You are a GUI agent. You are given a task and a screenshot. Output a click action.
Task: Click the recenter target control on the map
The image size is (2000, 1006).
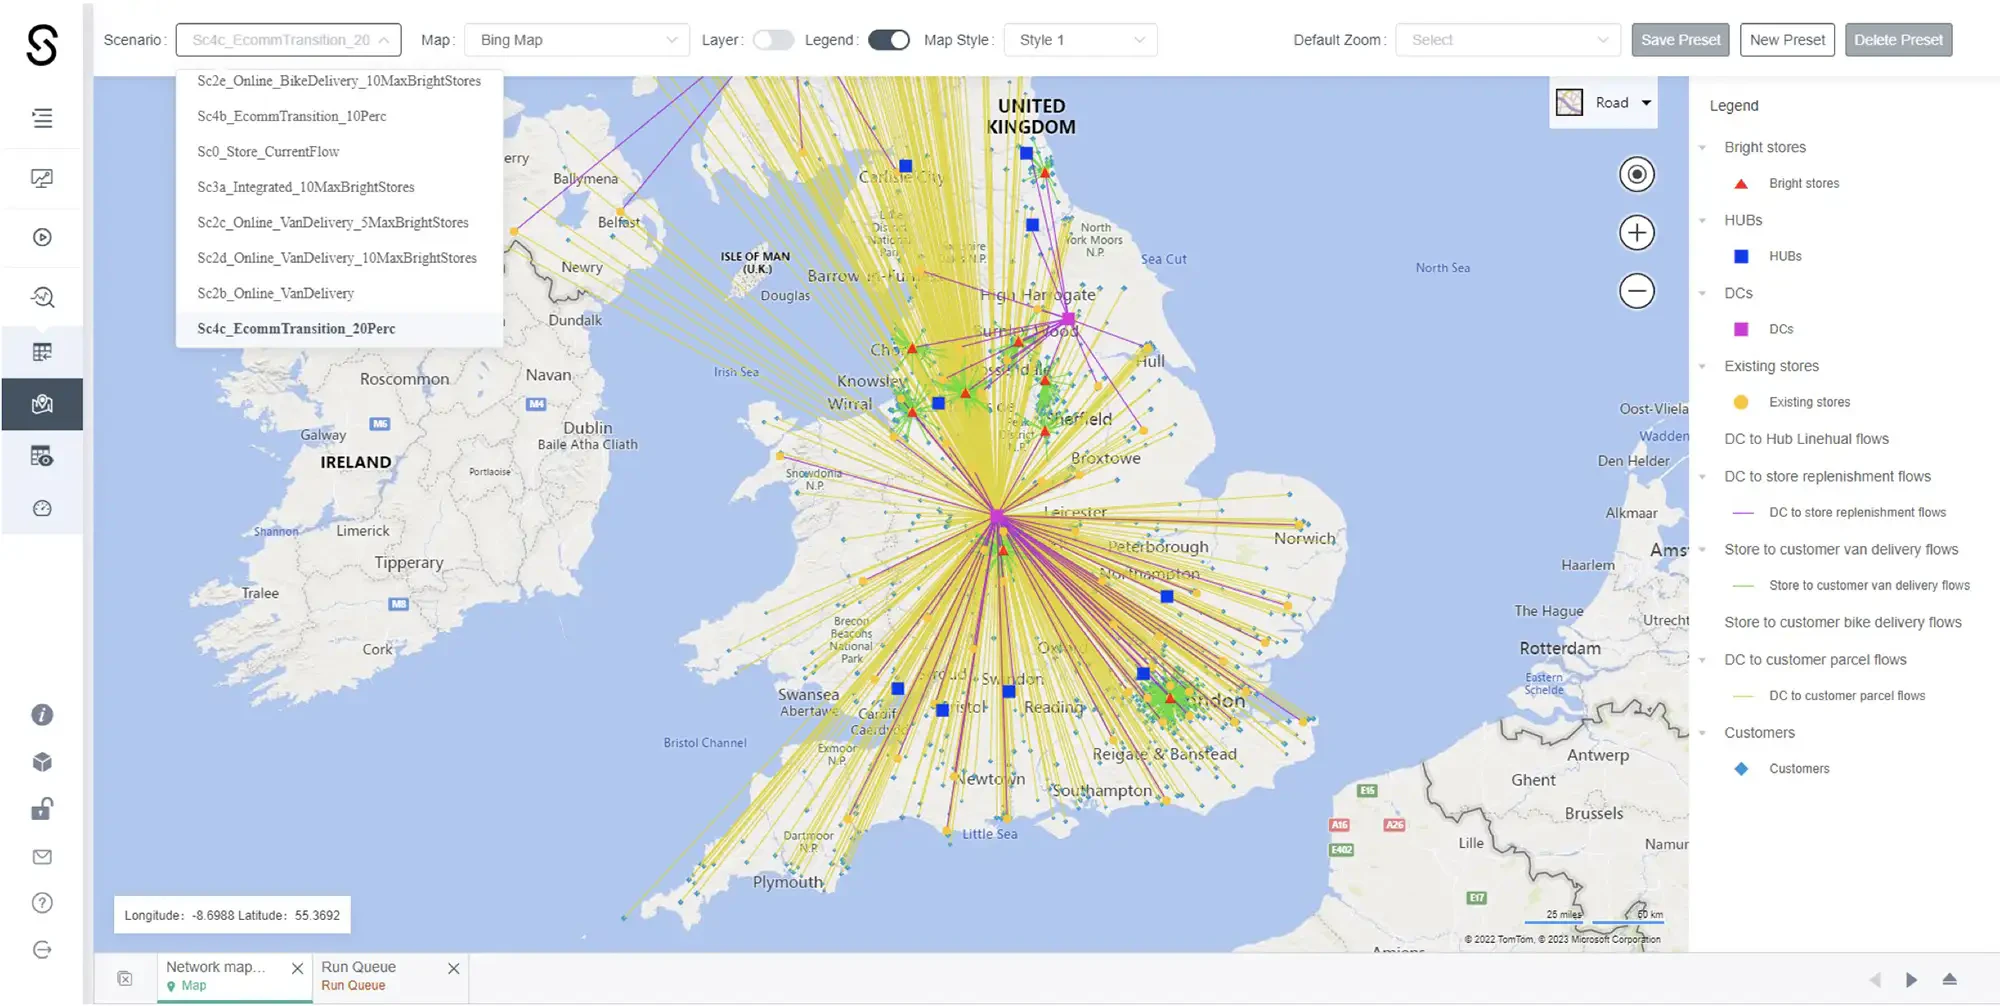click(x=1636, y=174)
